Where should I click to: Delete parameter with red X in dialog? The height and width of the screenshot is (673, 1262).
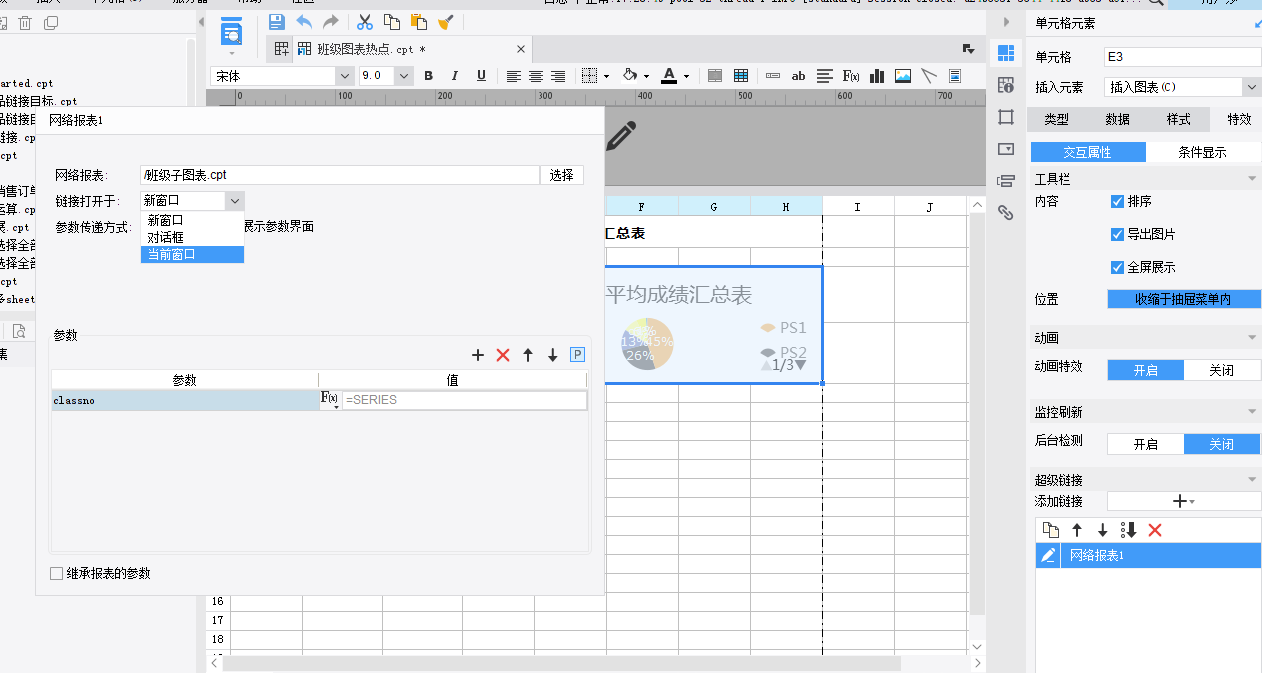pos(503,355)
